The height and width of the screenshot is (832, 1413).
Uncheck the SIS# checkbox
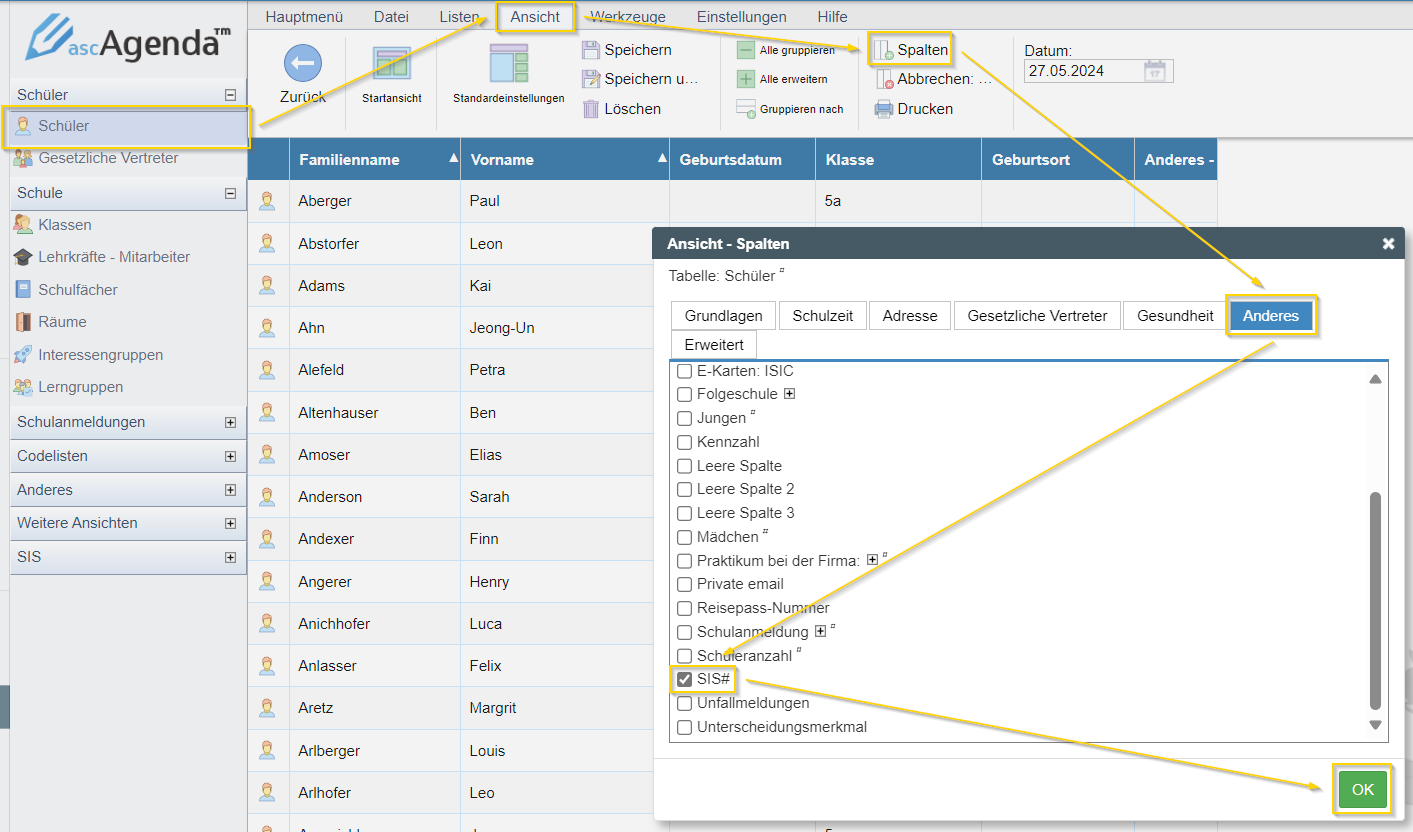pos(685,680)
